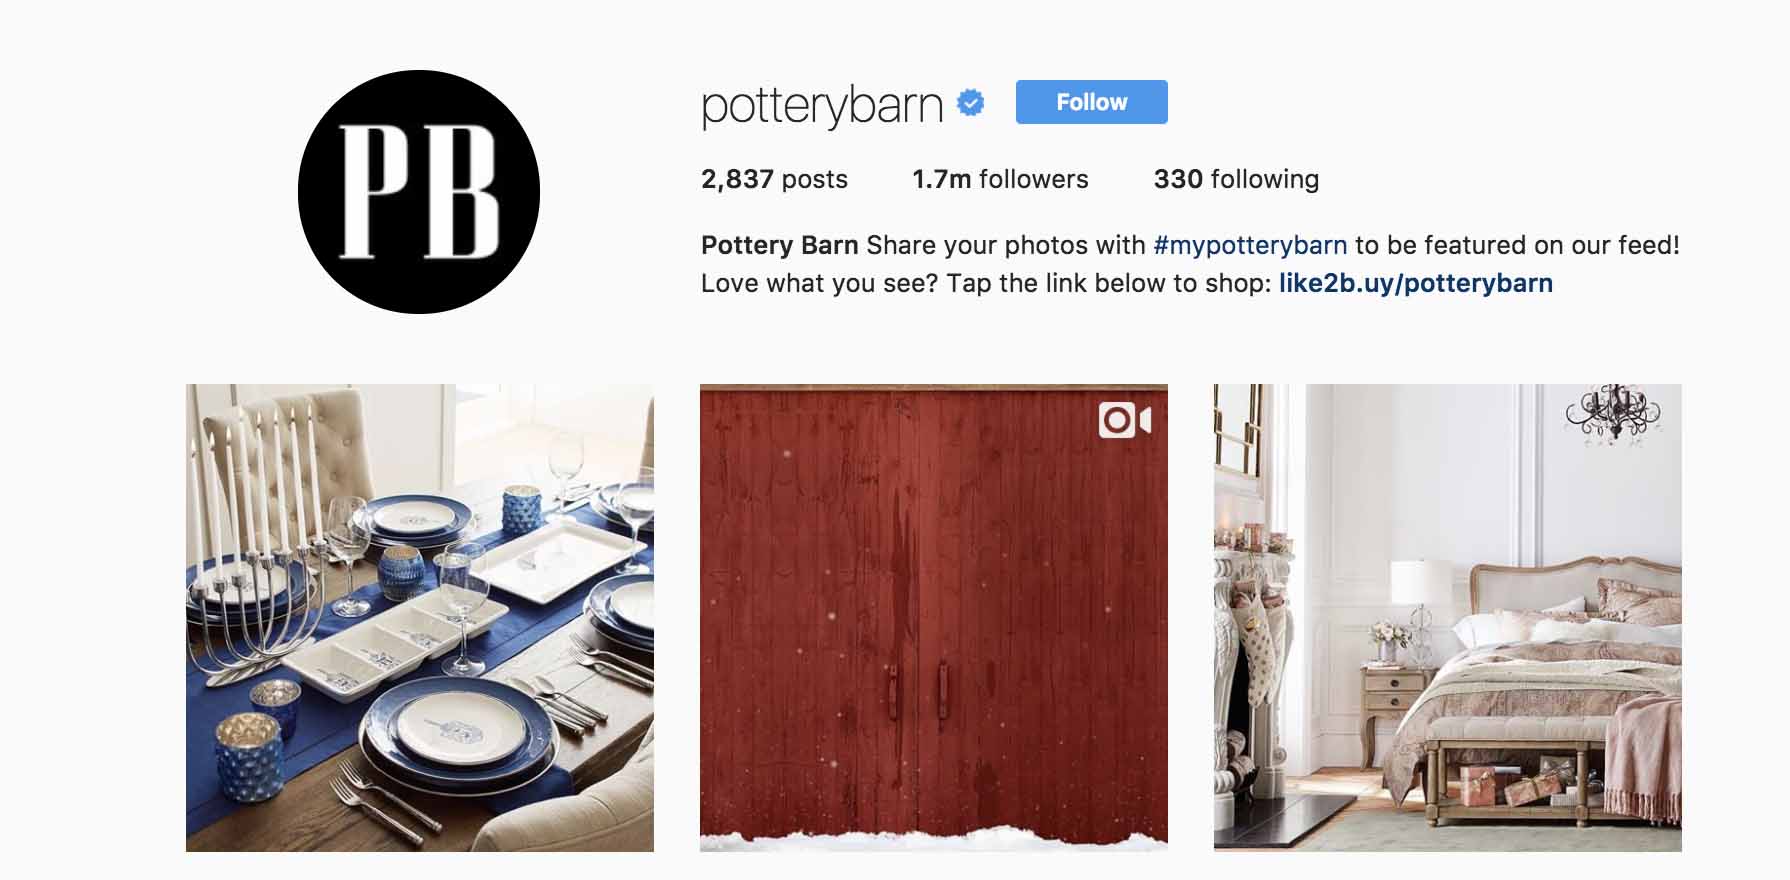This screenshot has height=880, width=1790.
Task: Click the white lamp on bedroom nightstand
Action: [1420, 600]
